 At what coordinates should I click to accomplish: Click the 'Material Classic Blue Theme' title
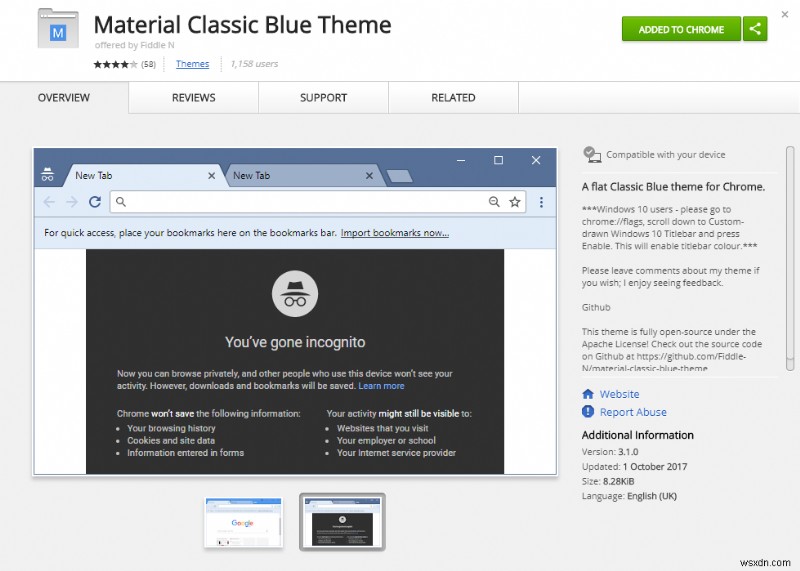point(242,24)
